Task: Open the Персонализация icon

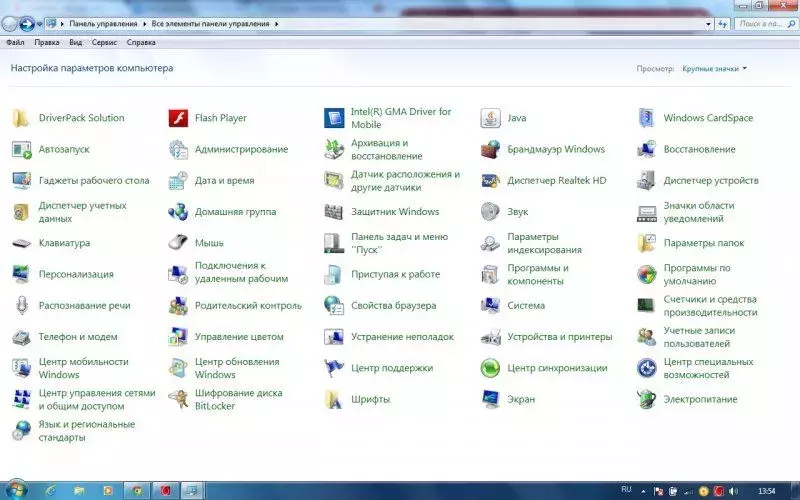Action: [21, 274]
